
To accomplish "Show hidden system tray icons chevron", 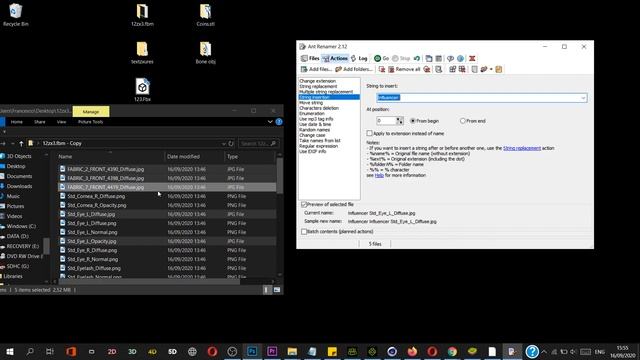I will pyautogui.click(x=544, y=351).
